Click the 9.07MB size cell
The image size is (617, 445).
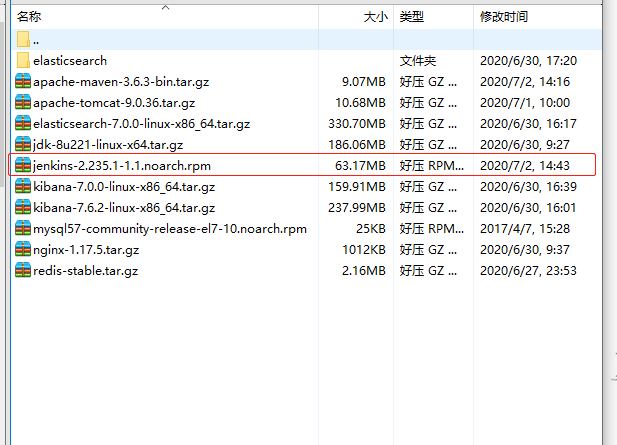[364, 82]
